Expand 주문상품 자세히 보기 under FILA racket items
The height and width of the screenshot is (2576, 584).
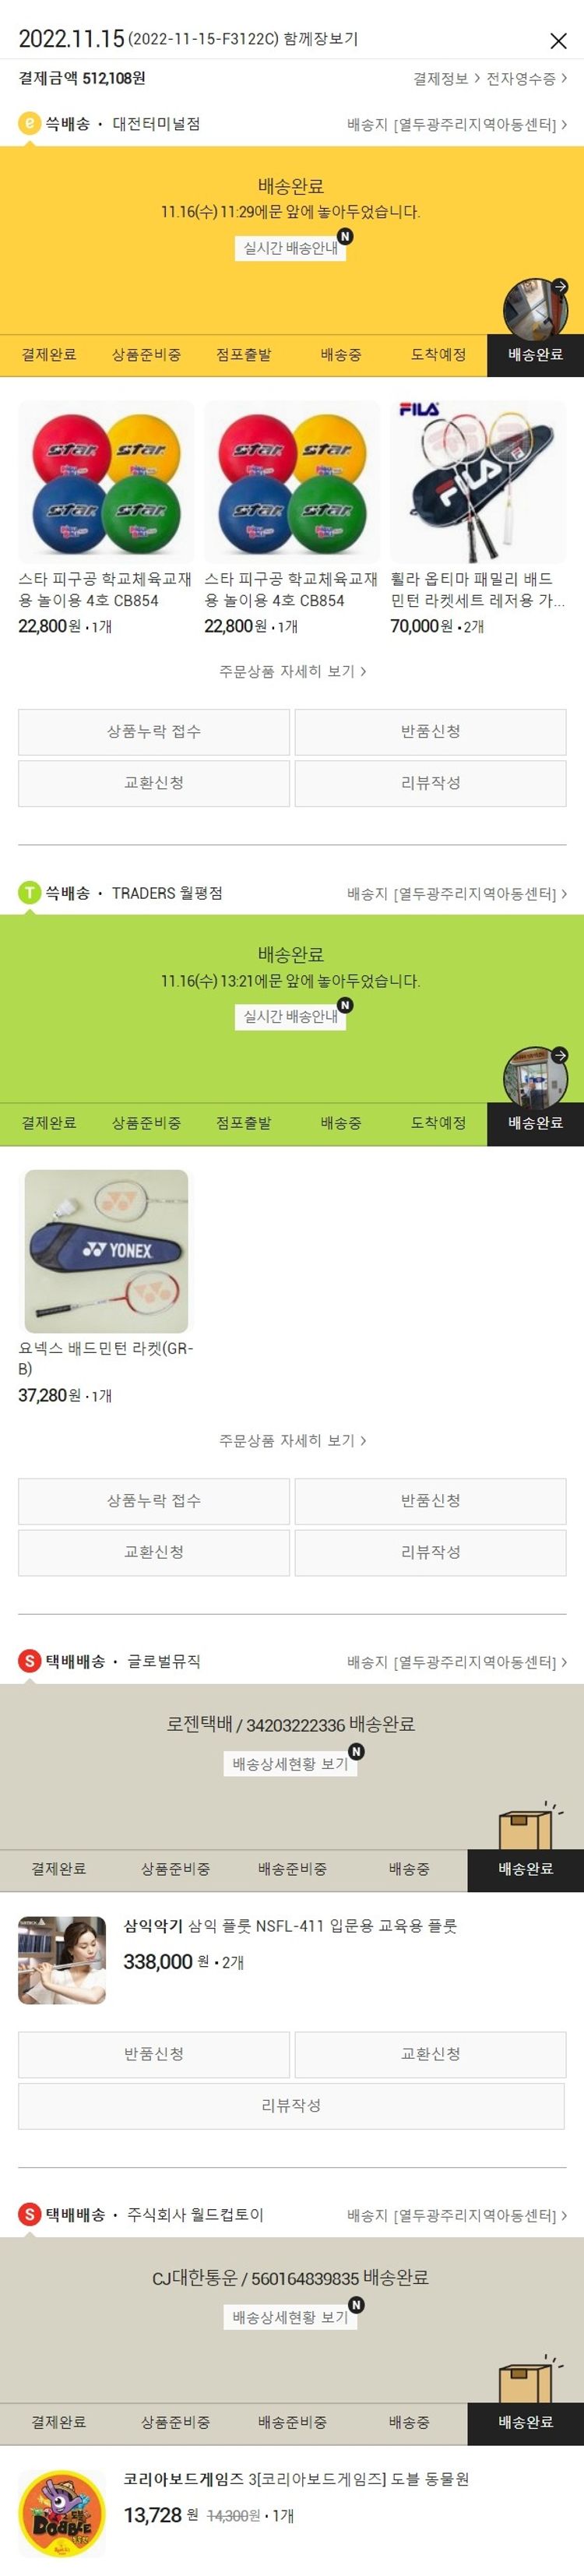pyautogui.click(x=292, y=671)
